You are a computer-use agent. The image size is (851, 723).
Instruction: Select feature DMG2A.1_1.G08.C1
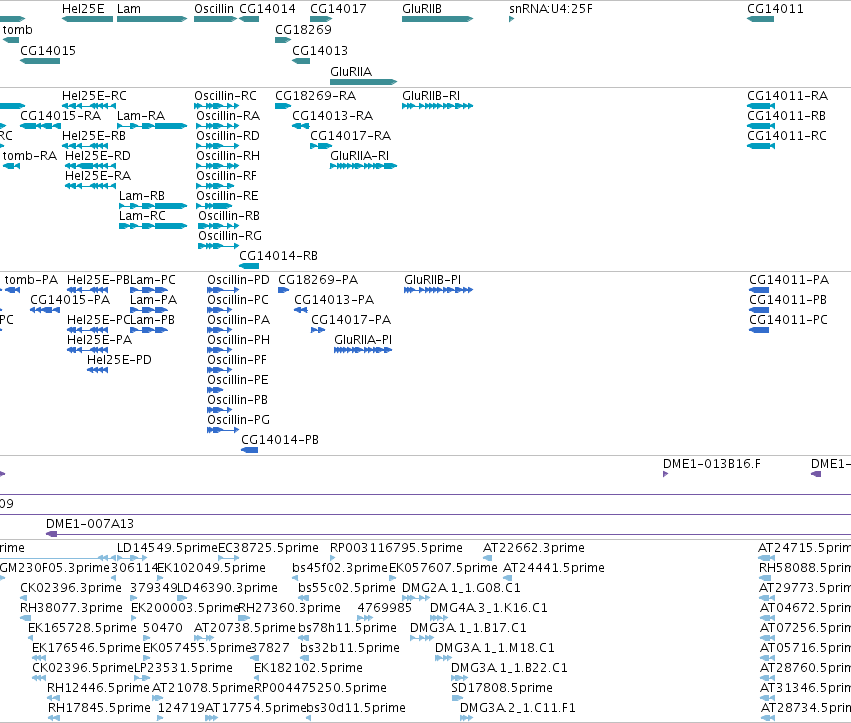pyautogui.click(x=461, y=588)
